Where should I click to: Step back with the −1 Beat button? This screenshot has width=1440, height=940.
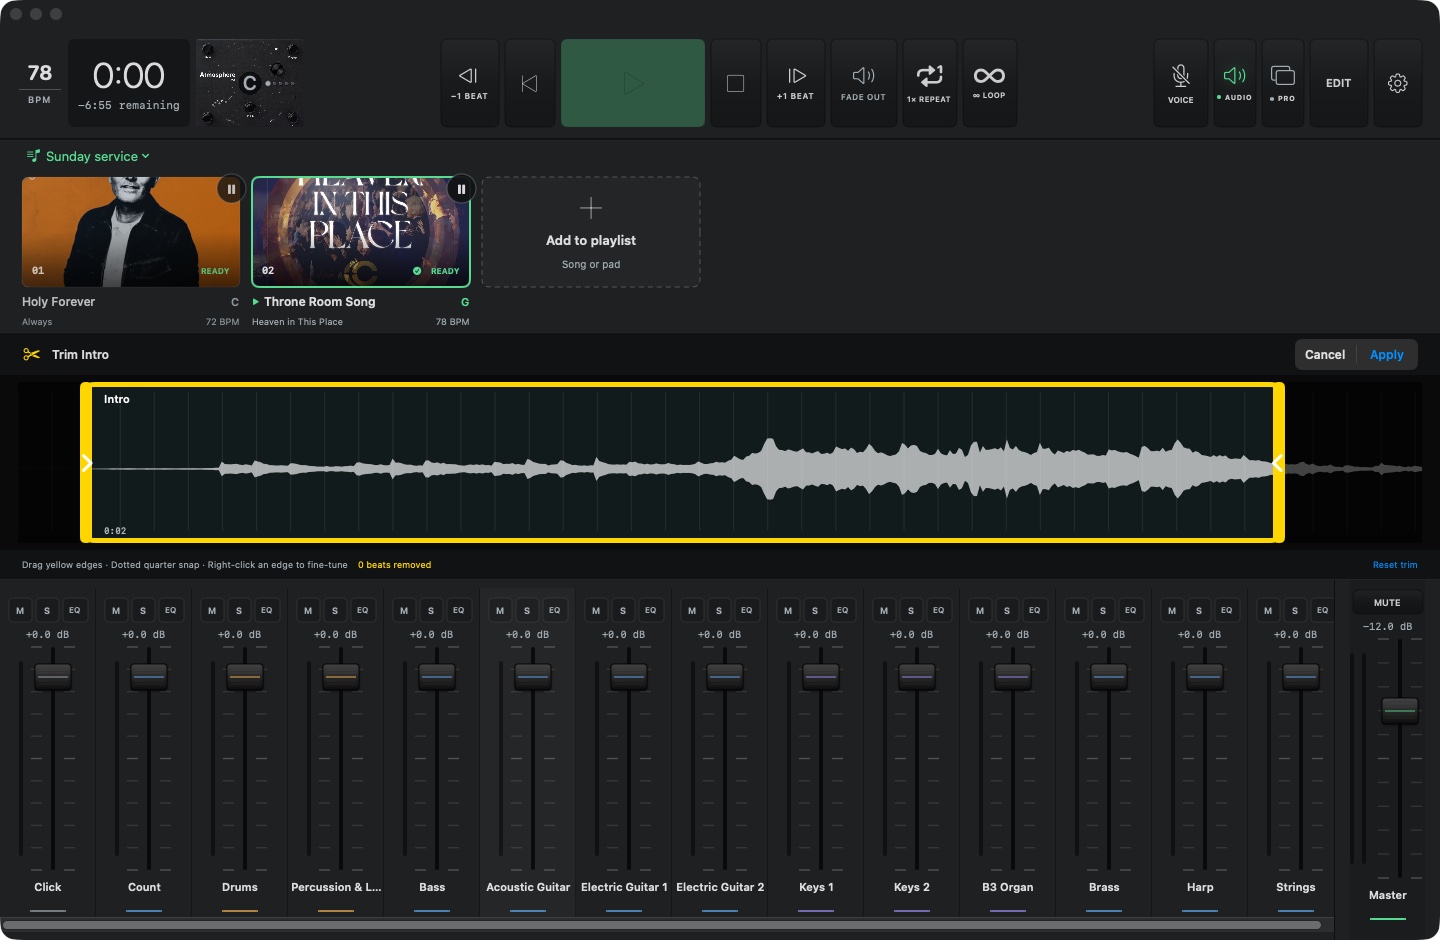pos(468,83)
